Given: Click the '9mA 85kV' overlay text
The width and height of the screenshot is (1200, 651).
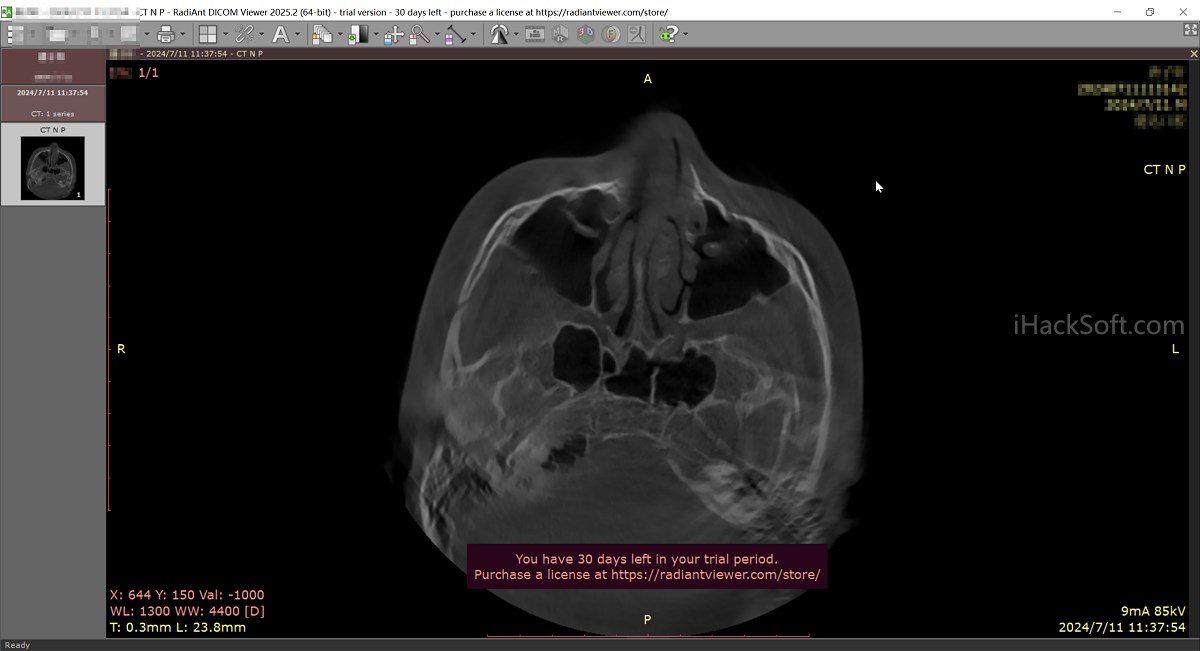Looking at the screenshot, I should pyautogui.click(x=1153, y=610).
